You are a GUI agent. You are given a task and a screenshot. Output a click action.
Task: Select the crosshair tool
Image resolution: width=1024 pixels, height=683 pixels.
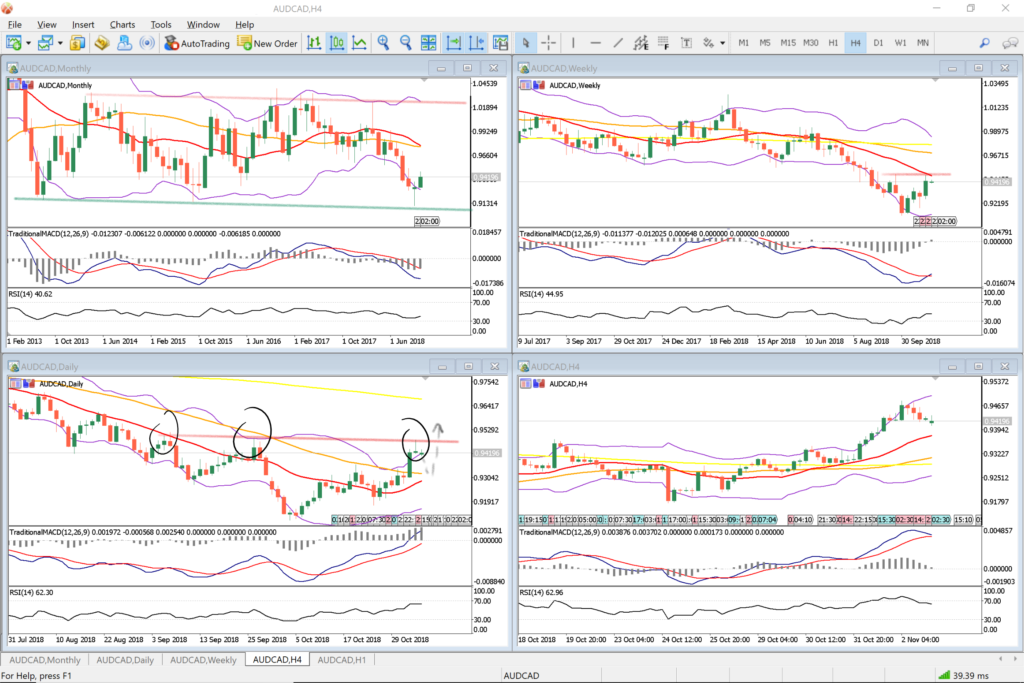549,43
